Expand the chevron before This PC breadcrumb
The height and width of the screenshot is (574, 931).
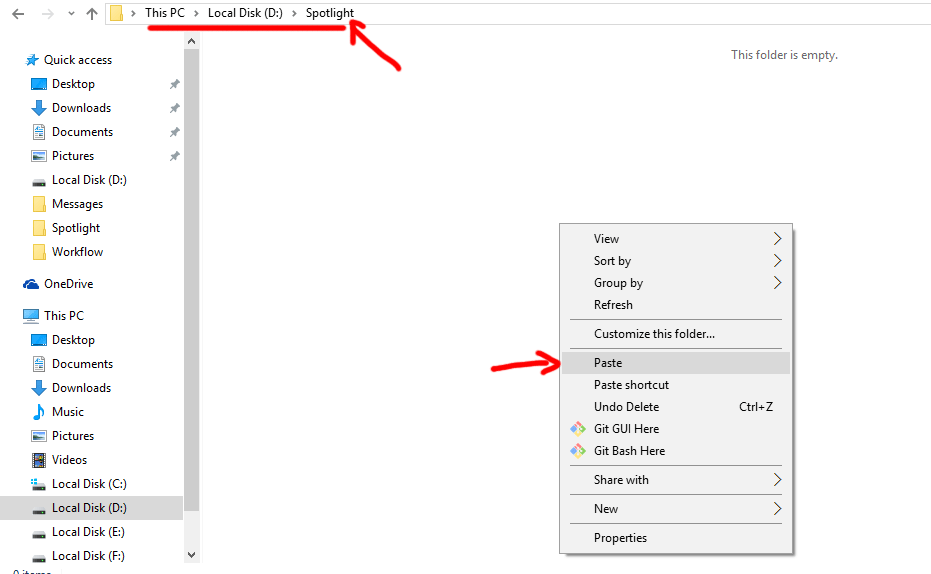(133, 13)
